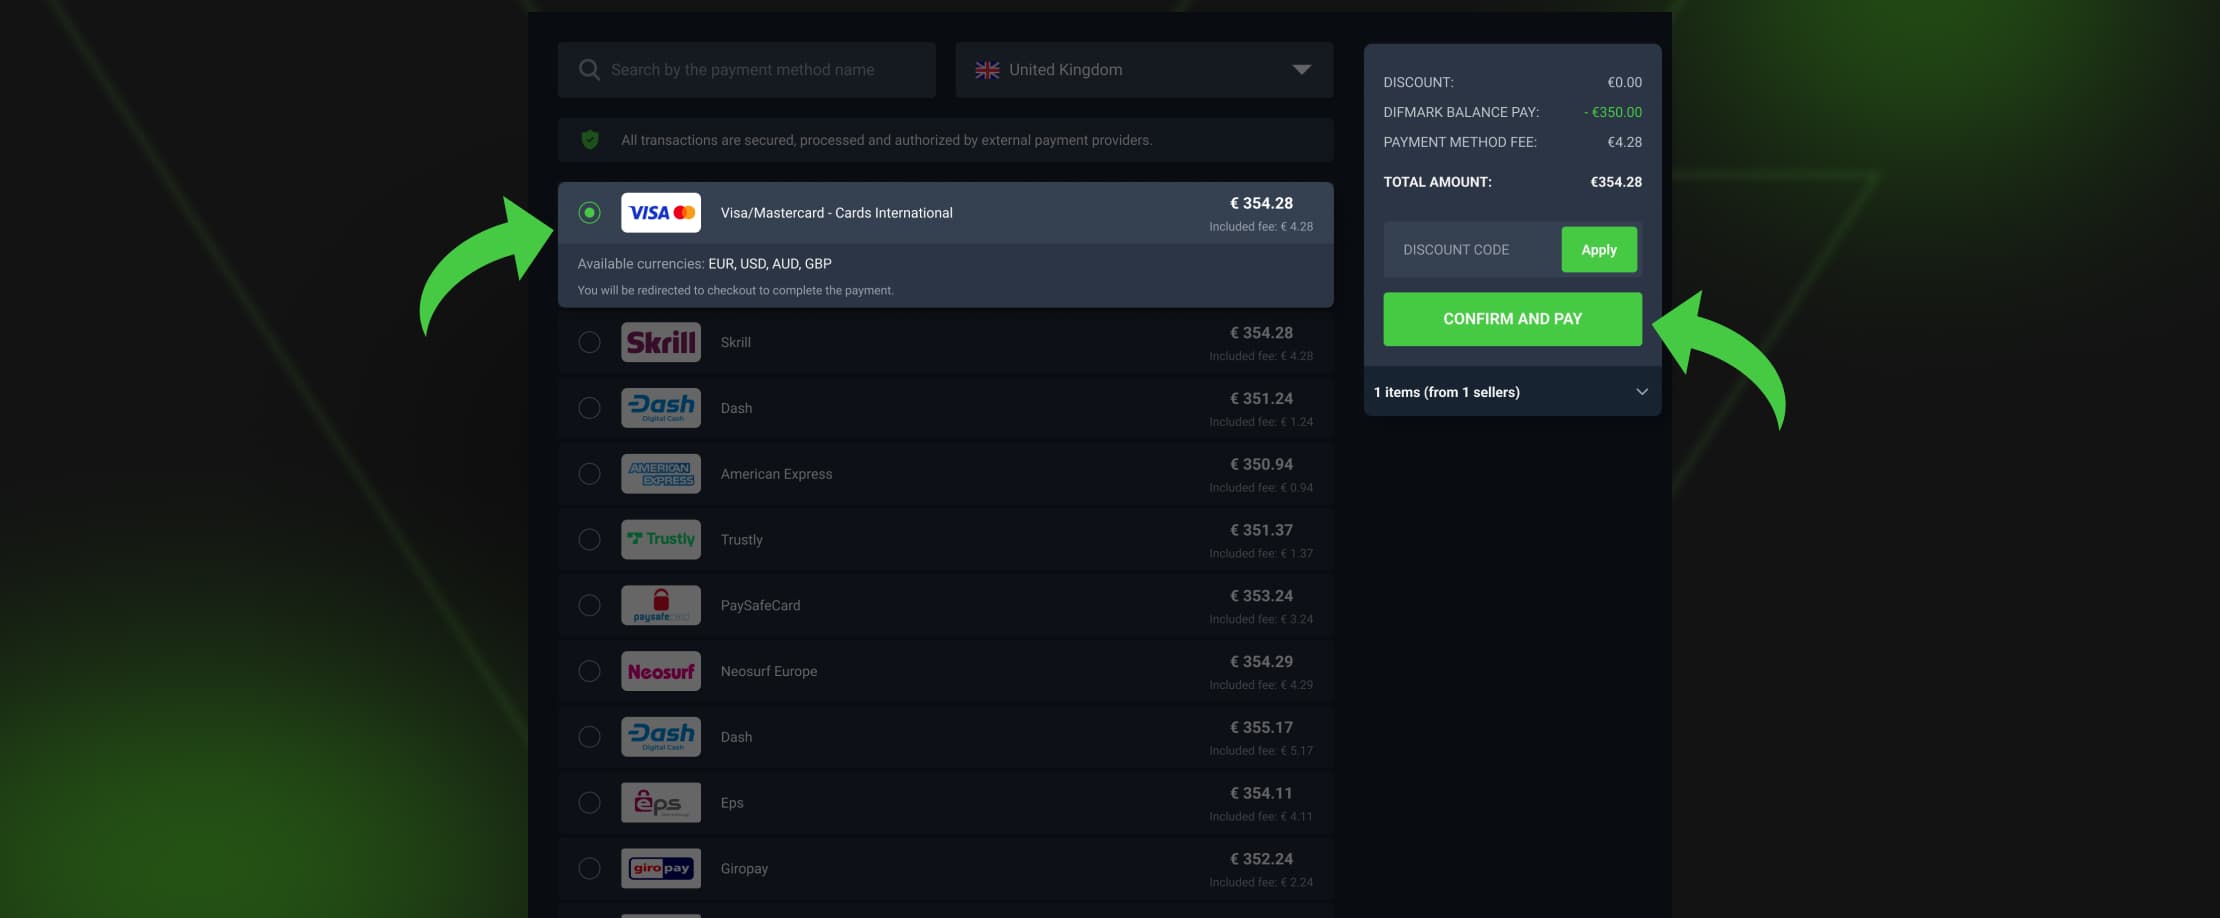Click the Skrill logo
Viewport: 2220px width, 918px height.
[660, 342]
